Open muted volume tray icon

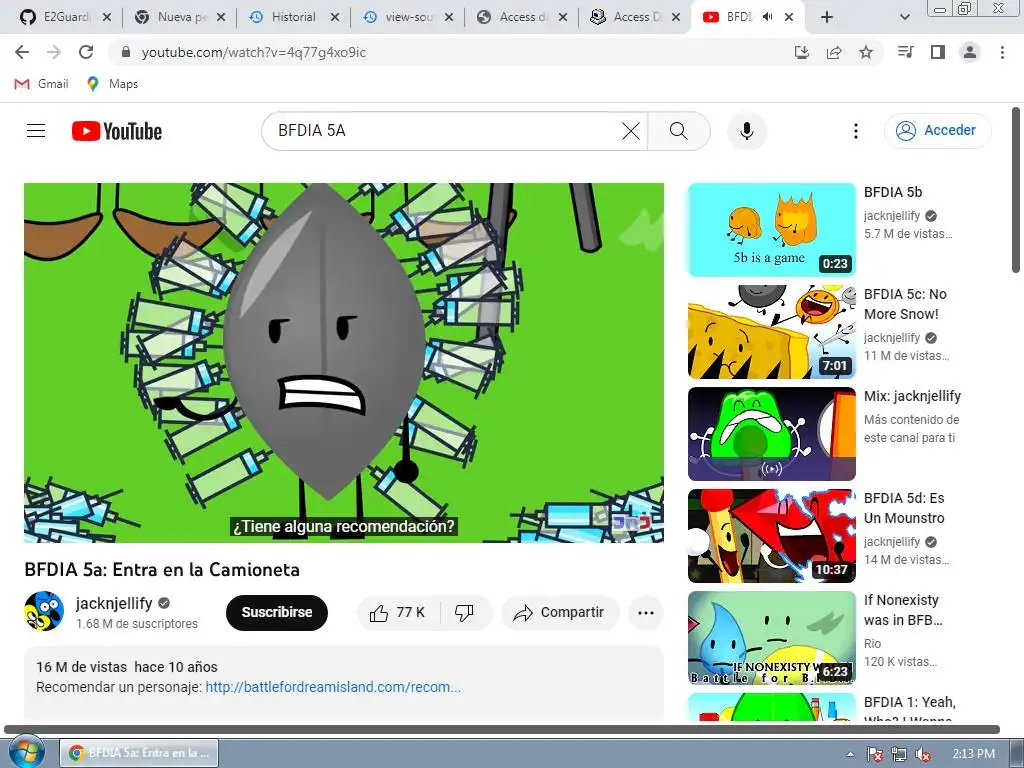tap(923, 754)
